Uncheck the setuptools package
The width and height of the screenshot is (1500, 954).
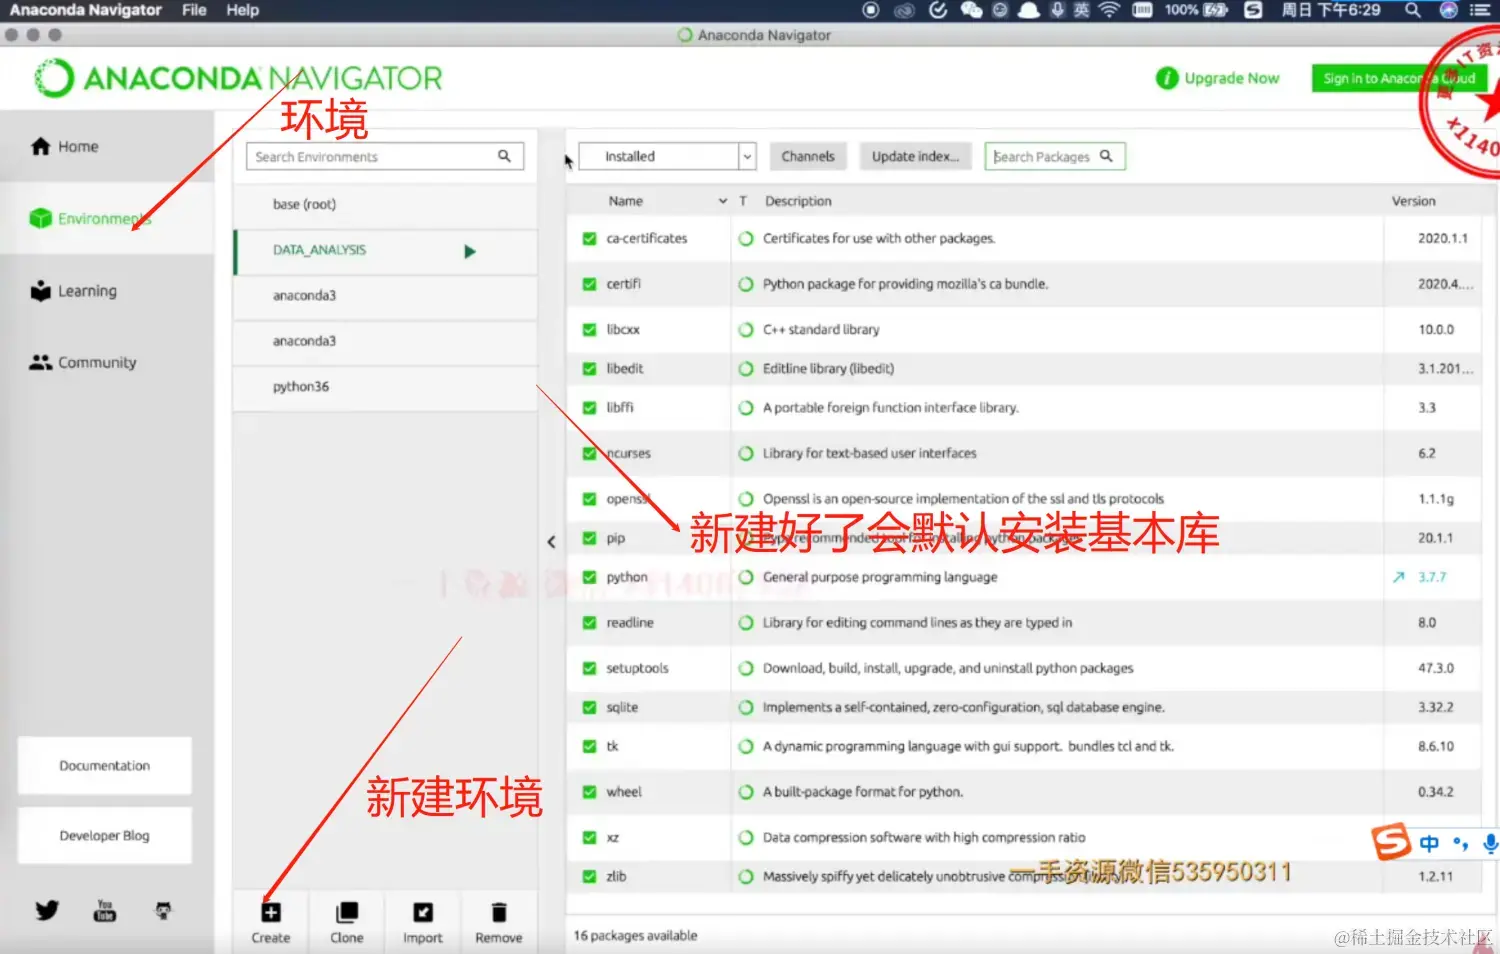[x=590, y=668]
